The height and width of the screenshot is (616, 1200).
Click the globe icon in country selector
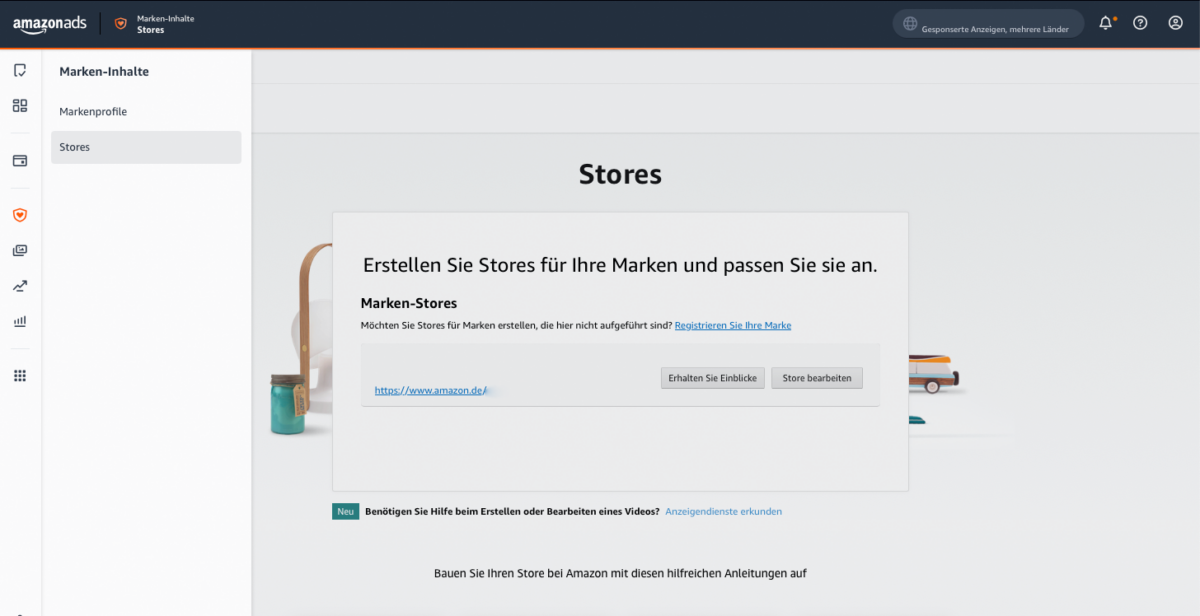pyautogui.click(x=910, y=24)
